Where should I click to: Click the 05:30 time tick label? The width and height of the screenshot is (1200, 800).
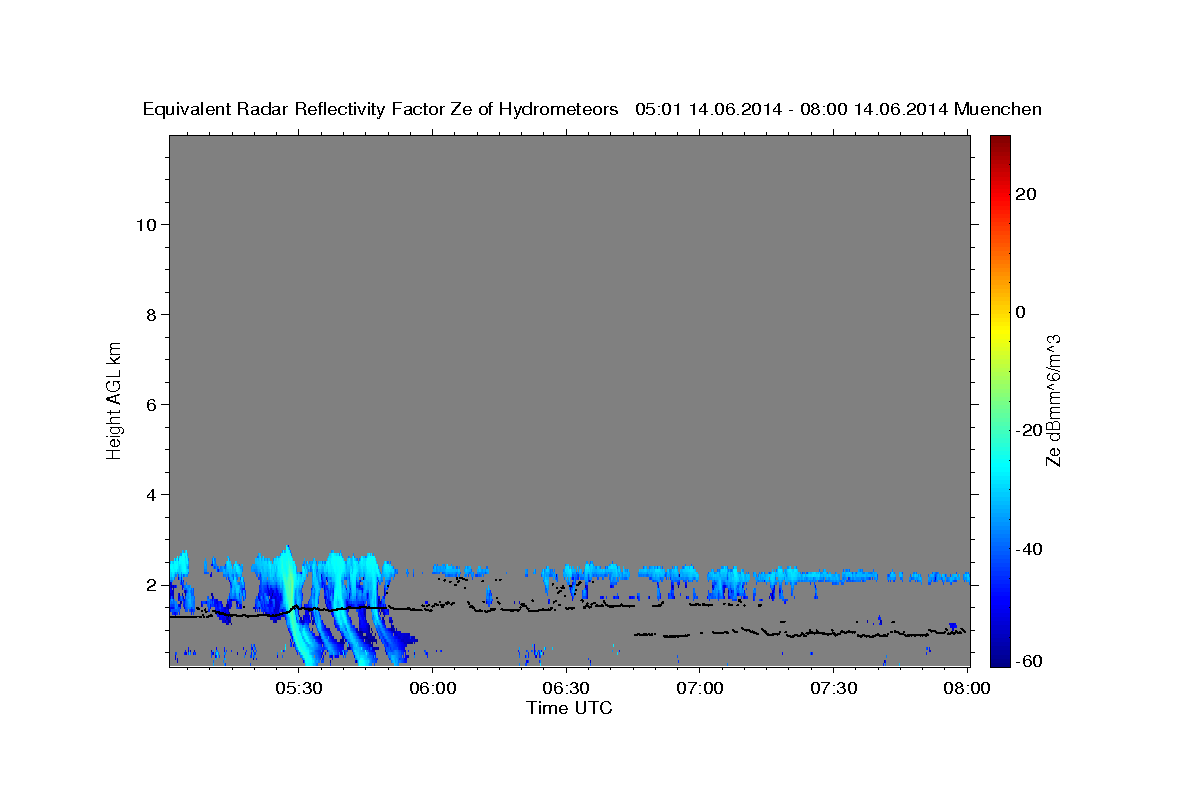[298, 689]
